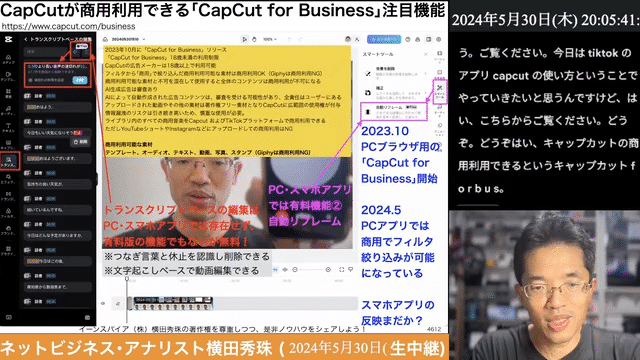This screenshot has width=640, height=360.
Task: Open the 素材 (Elements) sidebar panel
Action: click(9, 93)
